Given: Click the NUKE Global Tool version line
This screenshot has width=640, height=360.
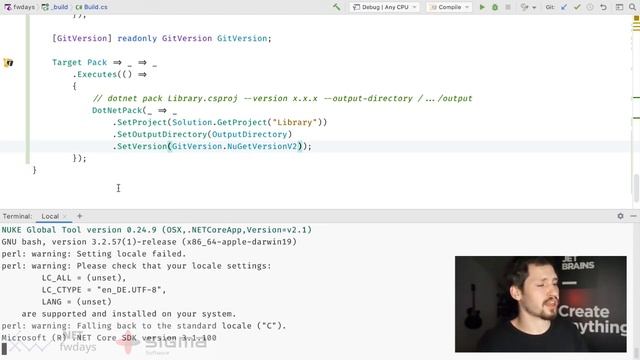Looking at the screenshot, I should [x=157, y=230].
